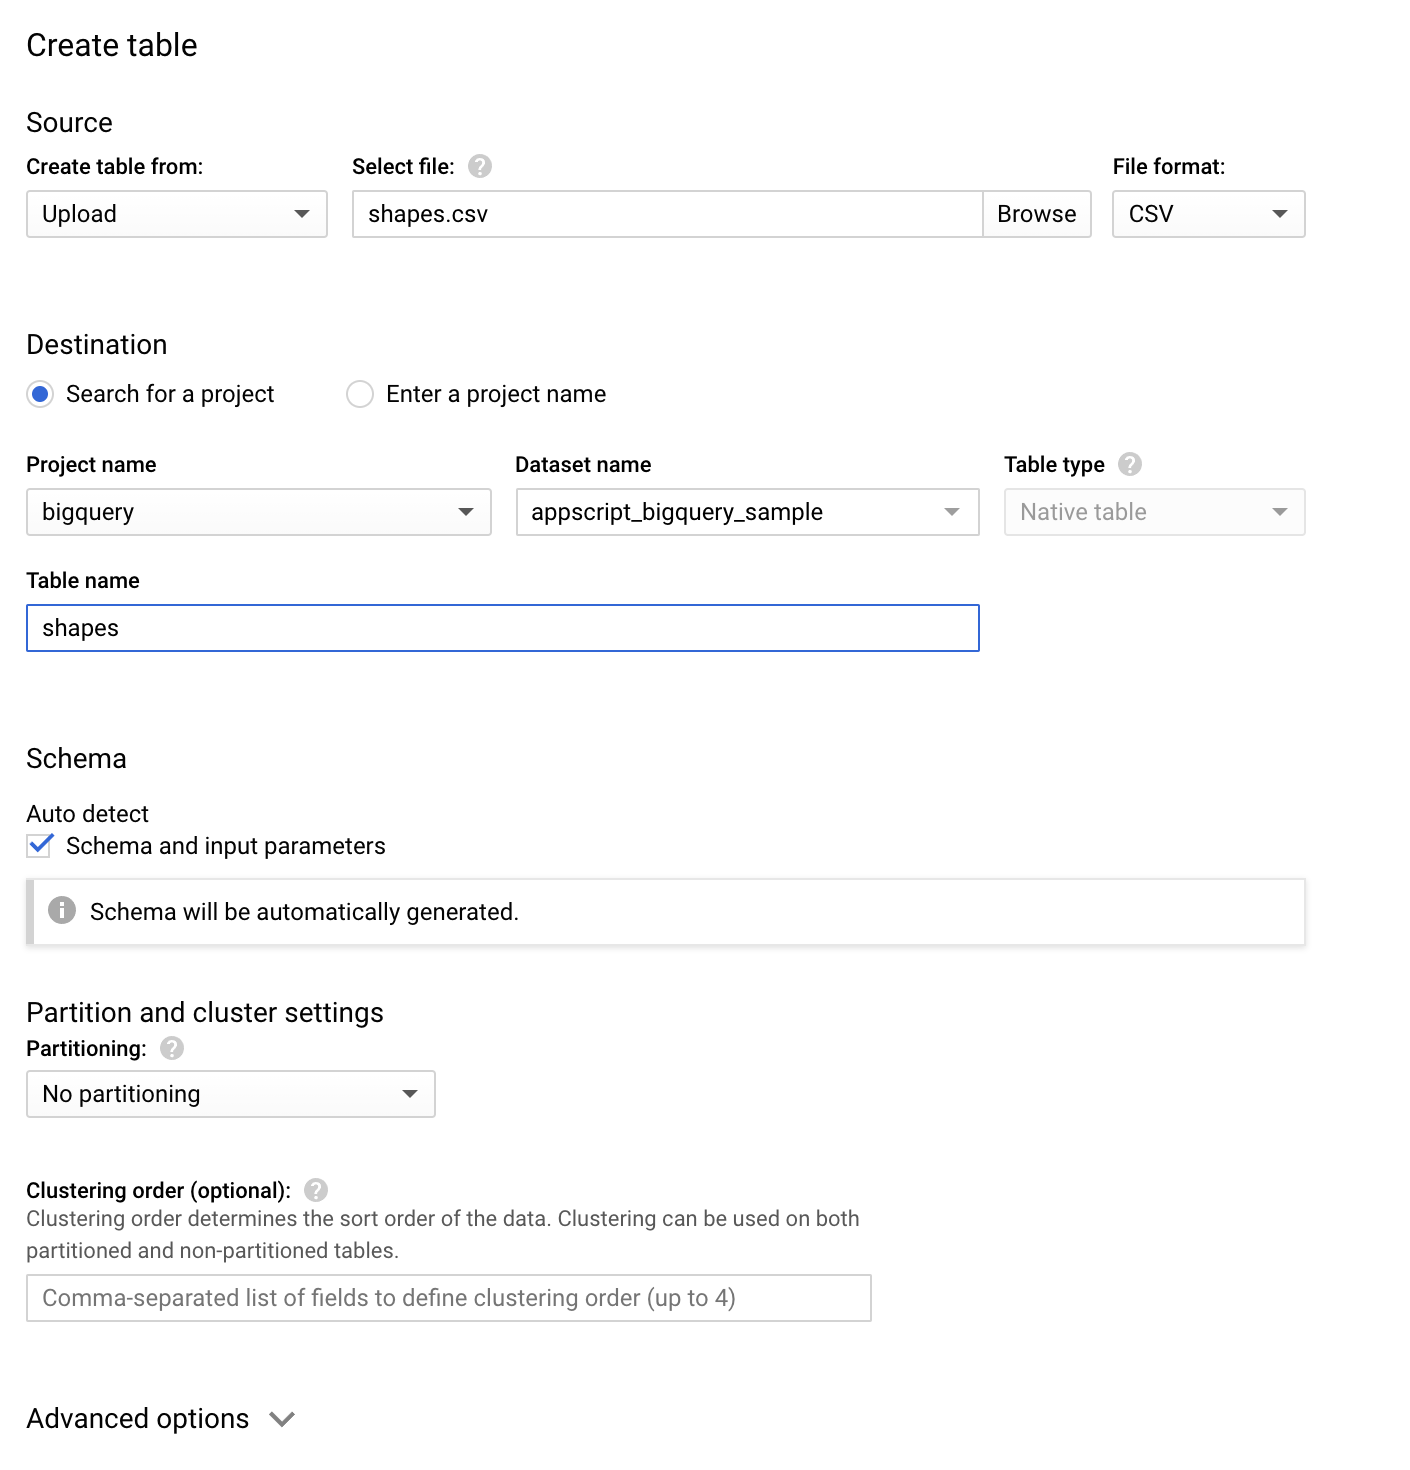Click the help icon next to Partitioning
The height and width of the screenshot is (1470, 1410).
pyautogui.click(x=171, y=1049)
